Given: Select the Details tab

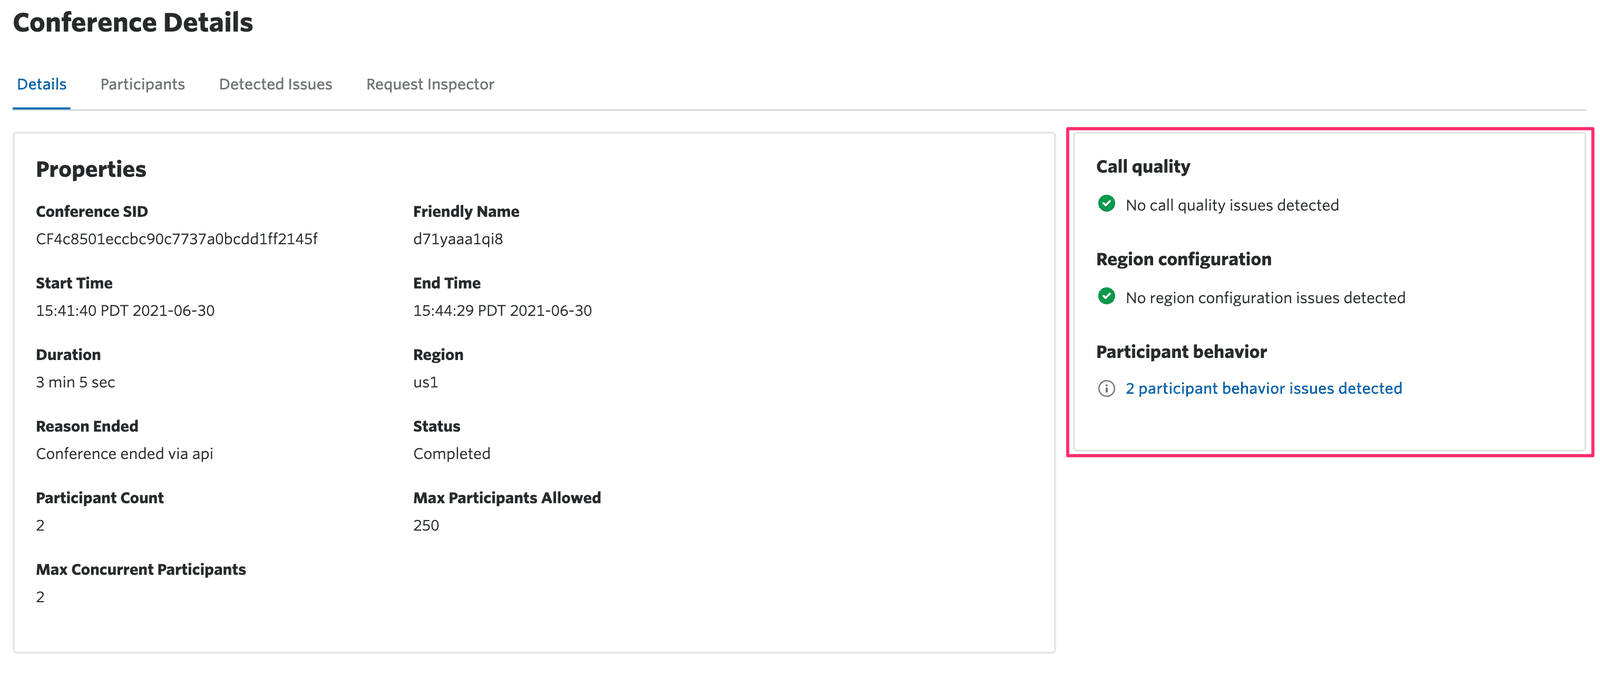Looking at the screenshot, I should [x=42, y=84].
